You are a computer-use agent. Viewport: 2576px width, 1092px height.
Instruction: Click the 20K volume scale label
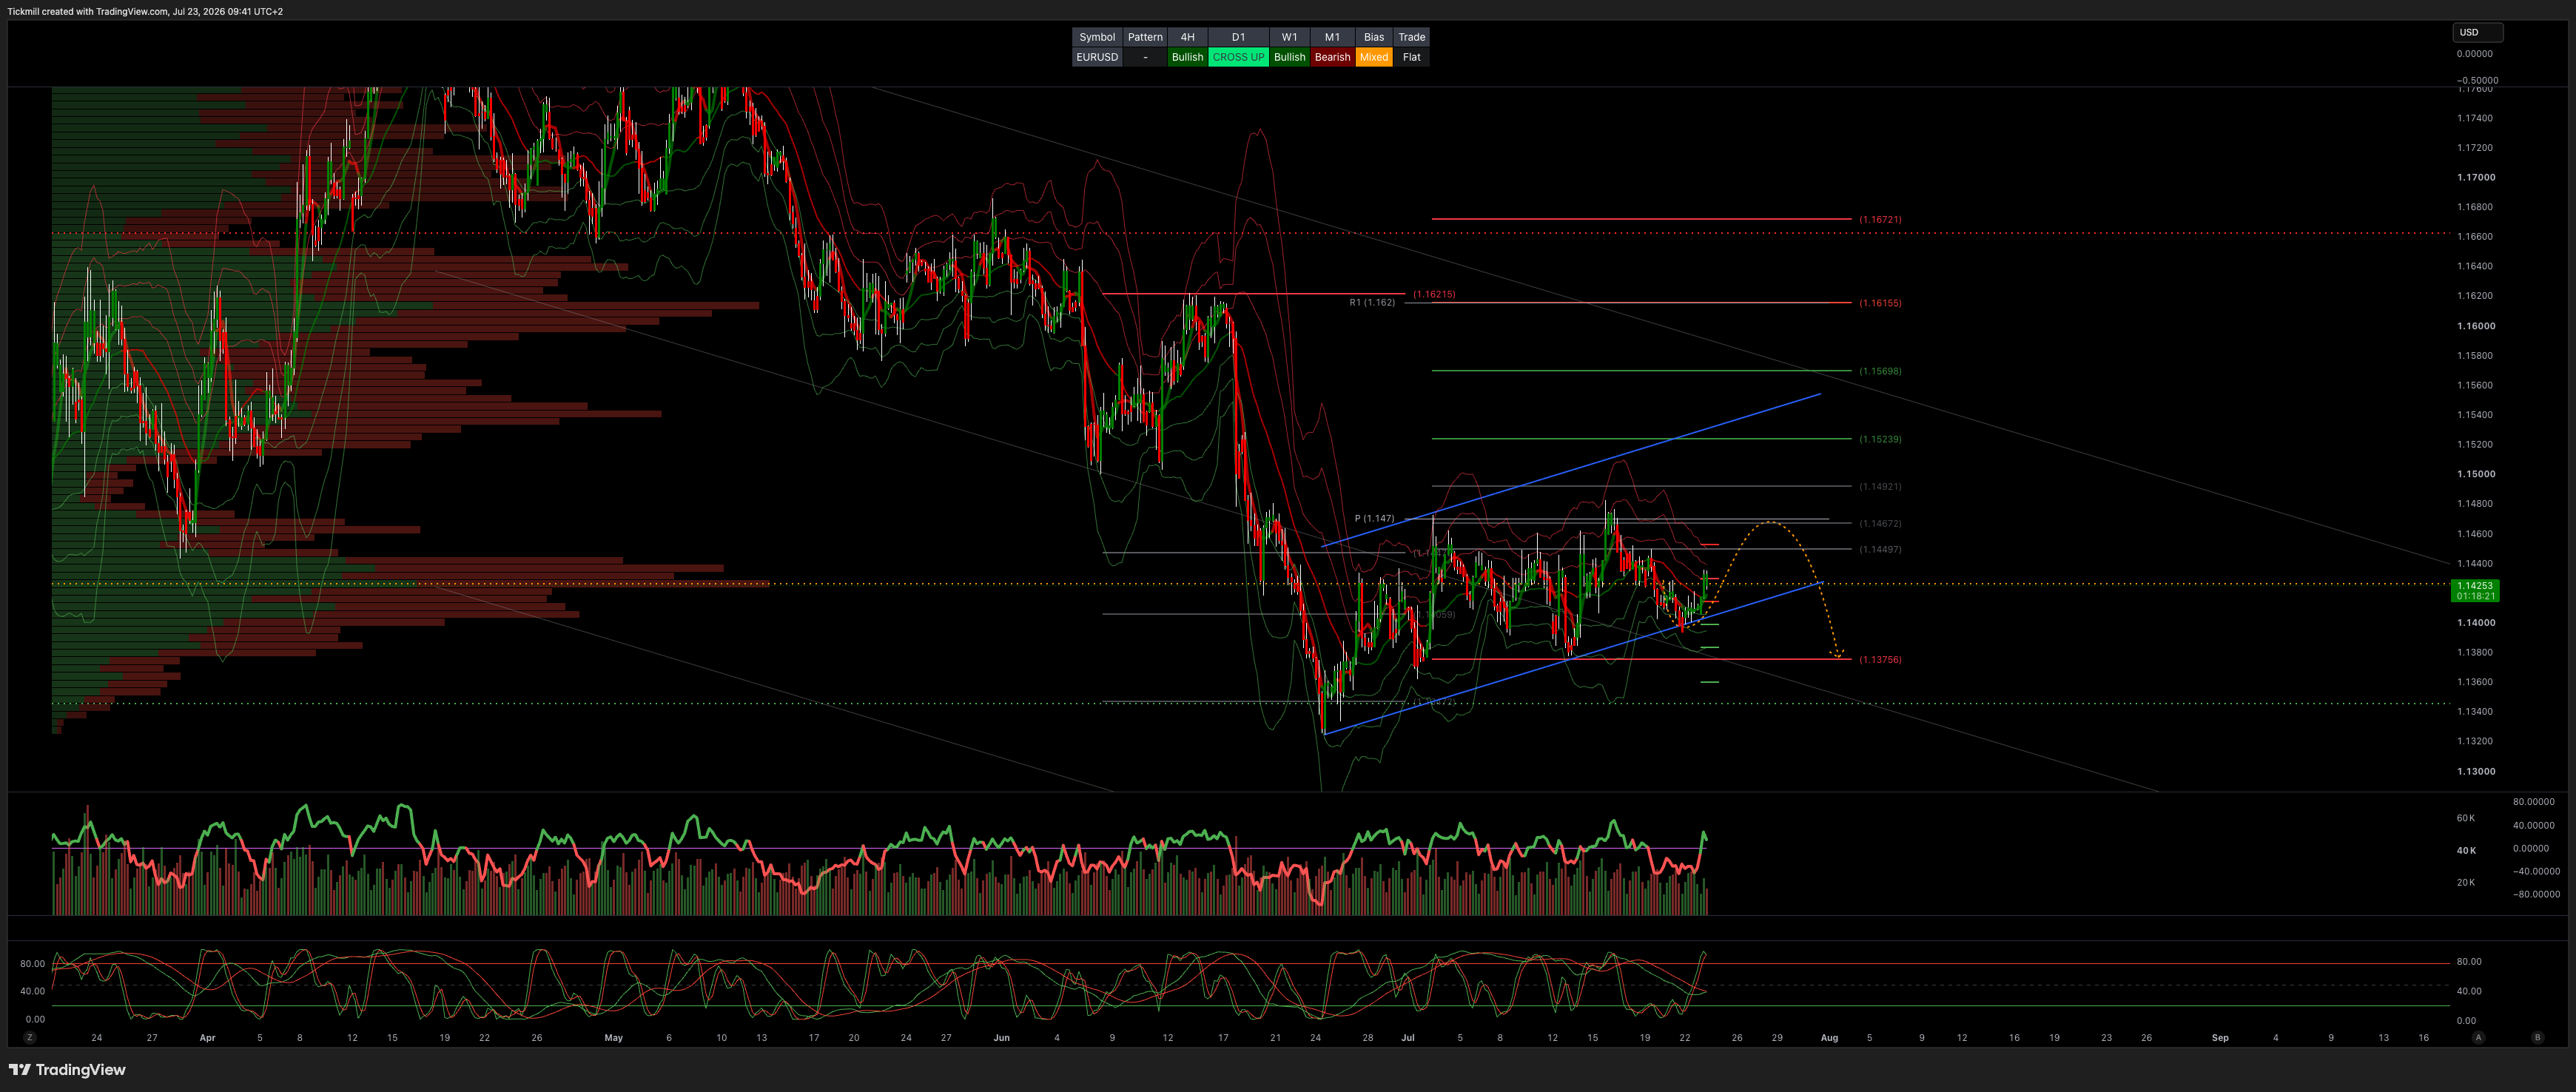click(2466, 883)
